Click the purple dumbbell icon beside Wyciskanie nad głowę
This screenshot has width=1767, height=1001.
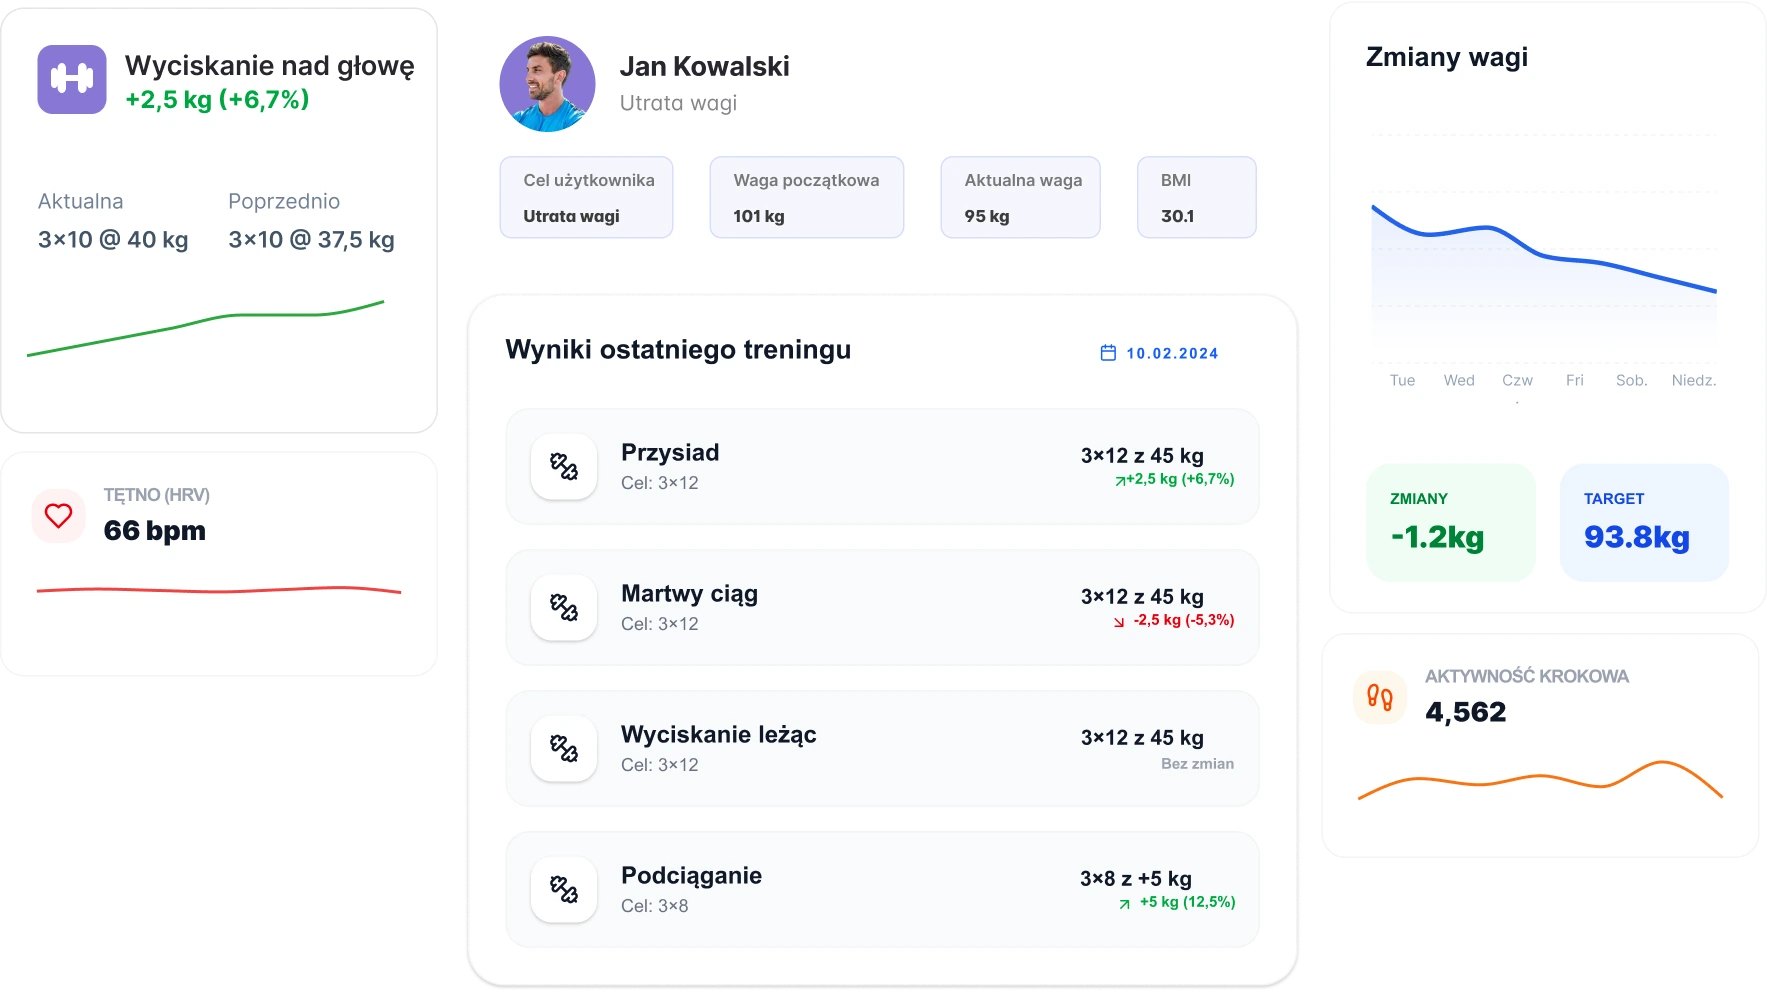tap(72, 79)
